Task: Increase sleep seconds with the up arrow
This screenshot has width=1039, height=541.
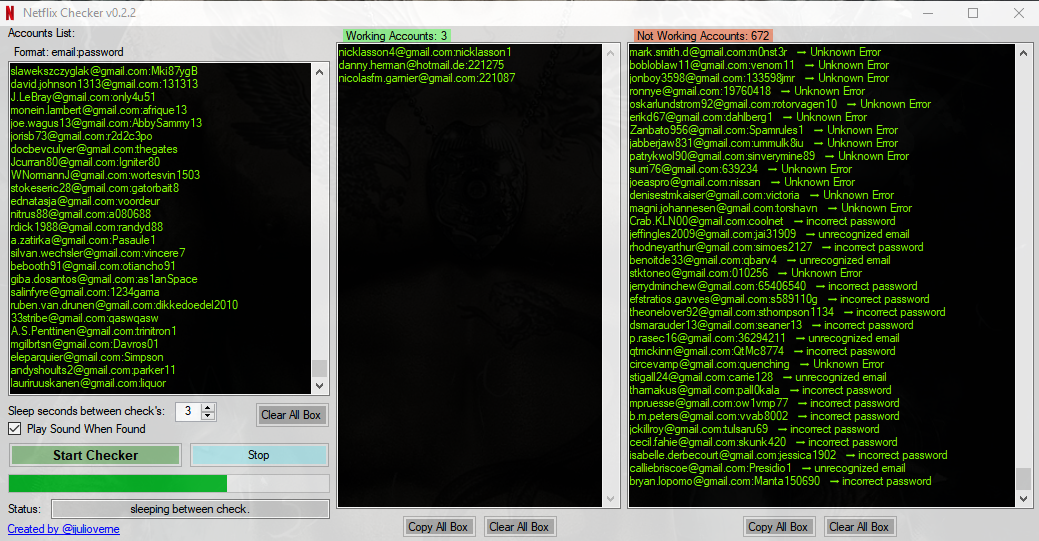Action: tap(208, 408)
